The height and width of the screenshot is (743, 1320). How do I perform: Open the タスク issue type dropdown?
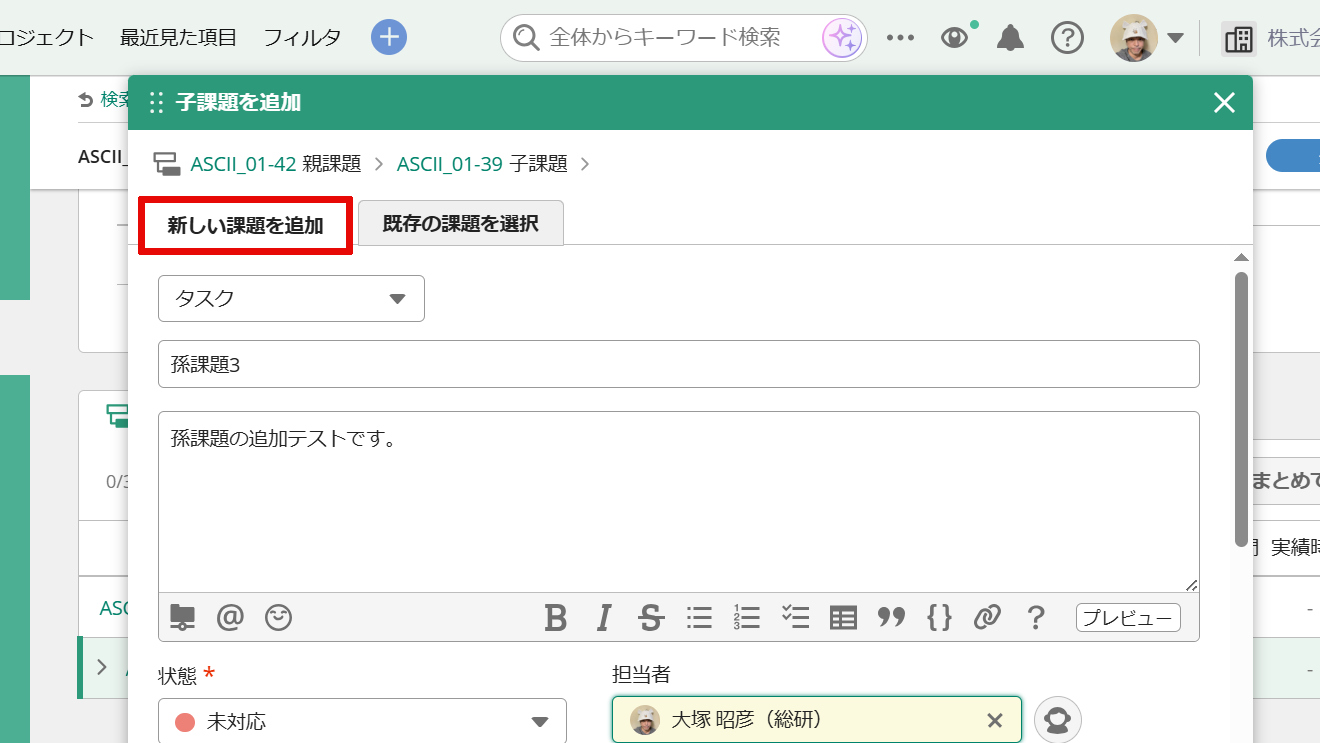pyautogui.click(x=291, y=298)
